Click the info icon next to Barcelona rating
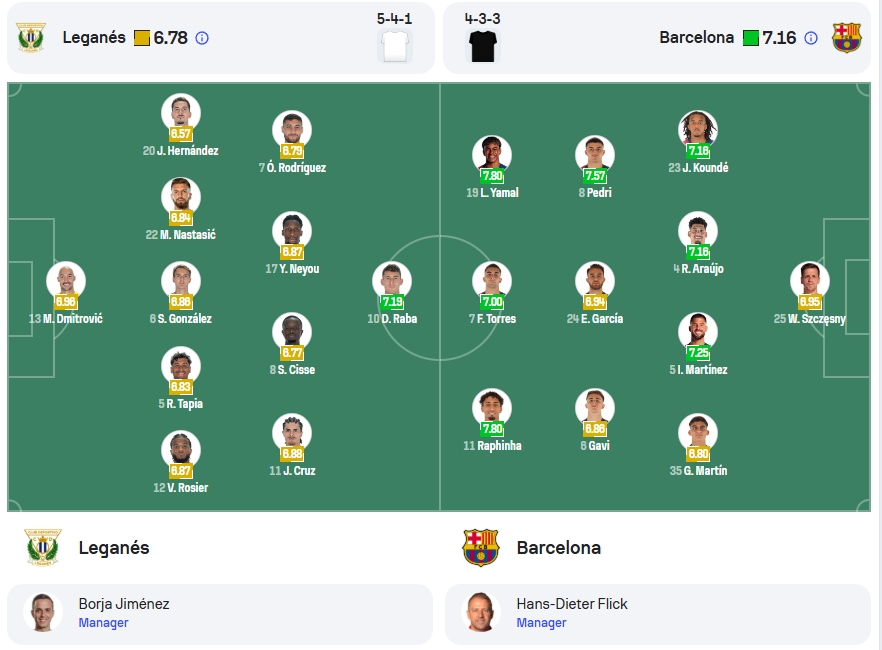Image resolution: width=882 pixels, height=650 pixels. pos(811,38)
